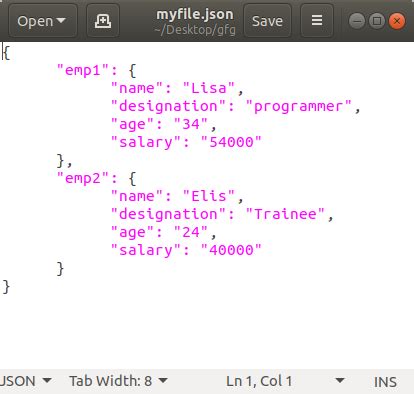Click the "34" age value
This screenshot has width=414, height=394.
pyautogui.click(x=191, y=124)
